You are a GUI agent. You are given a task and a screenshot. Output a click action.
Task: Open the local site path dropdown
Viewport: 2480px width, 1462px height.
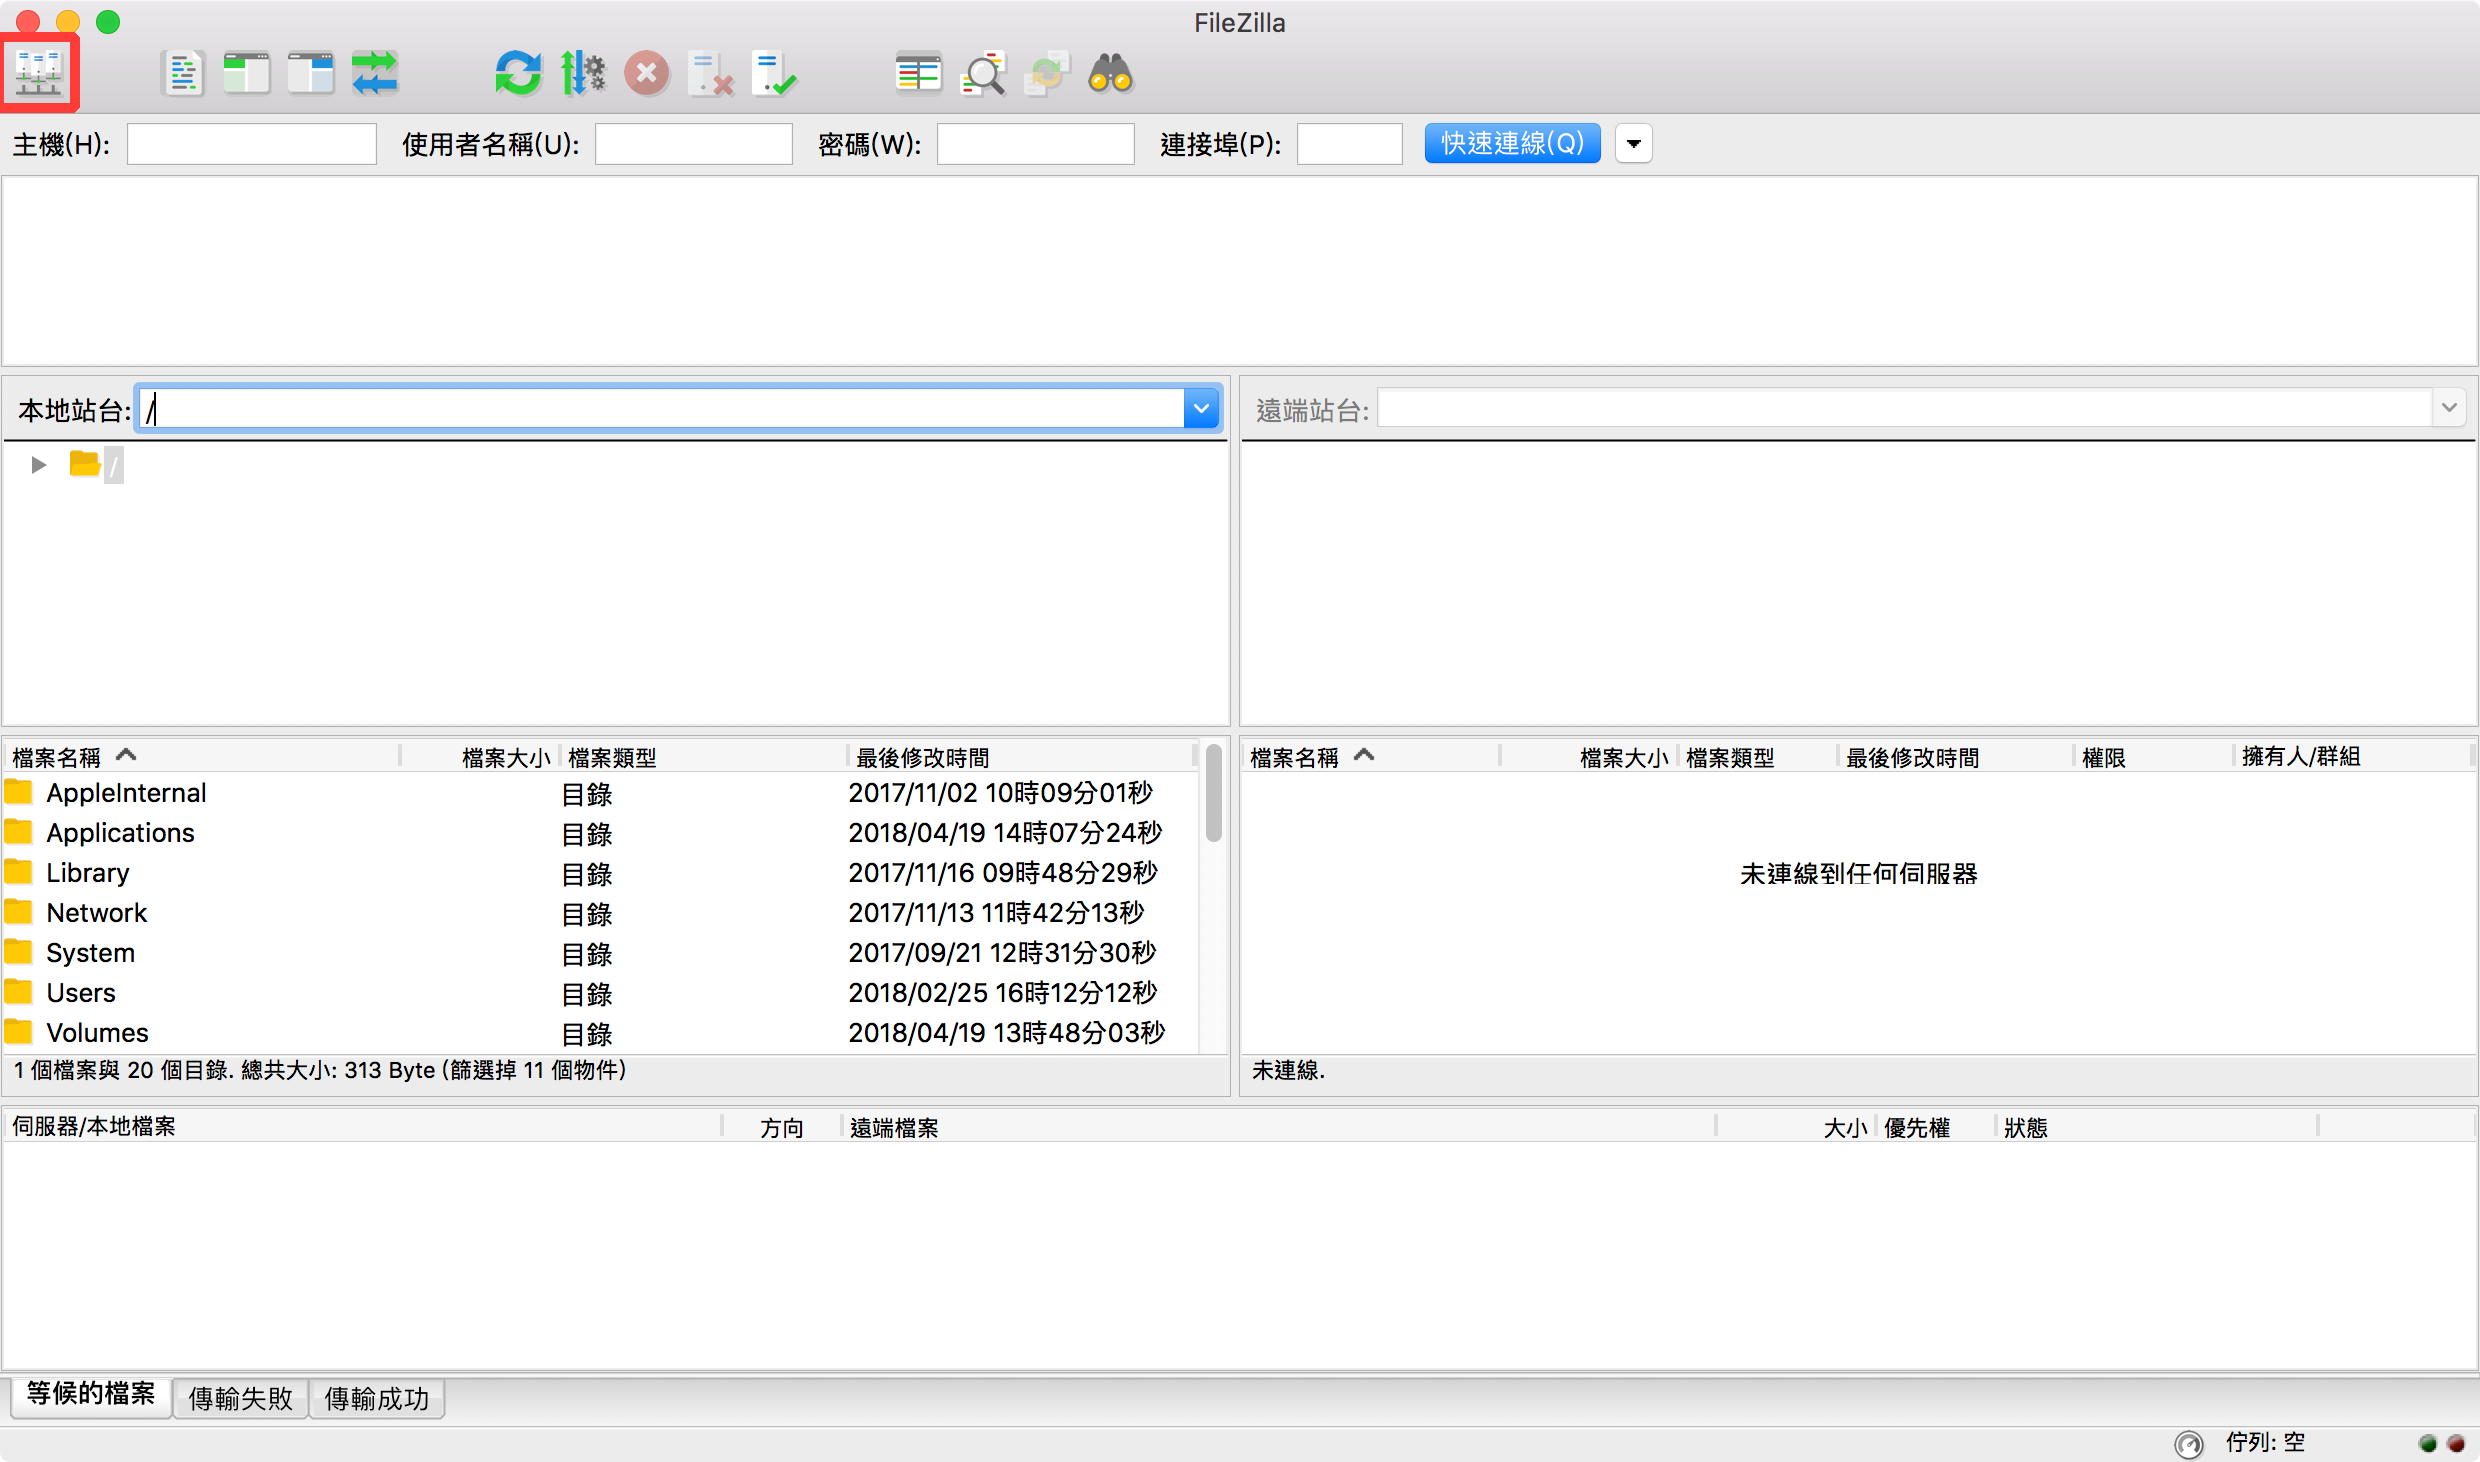pyautogui.click(x=1200, y=409)
